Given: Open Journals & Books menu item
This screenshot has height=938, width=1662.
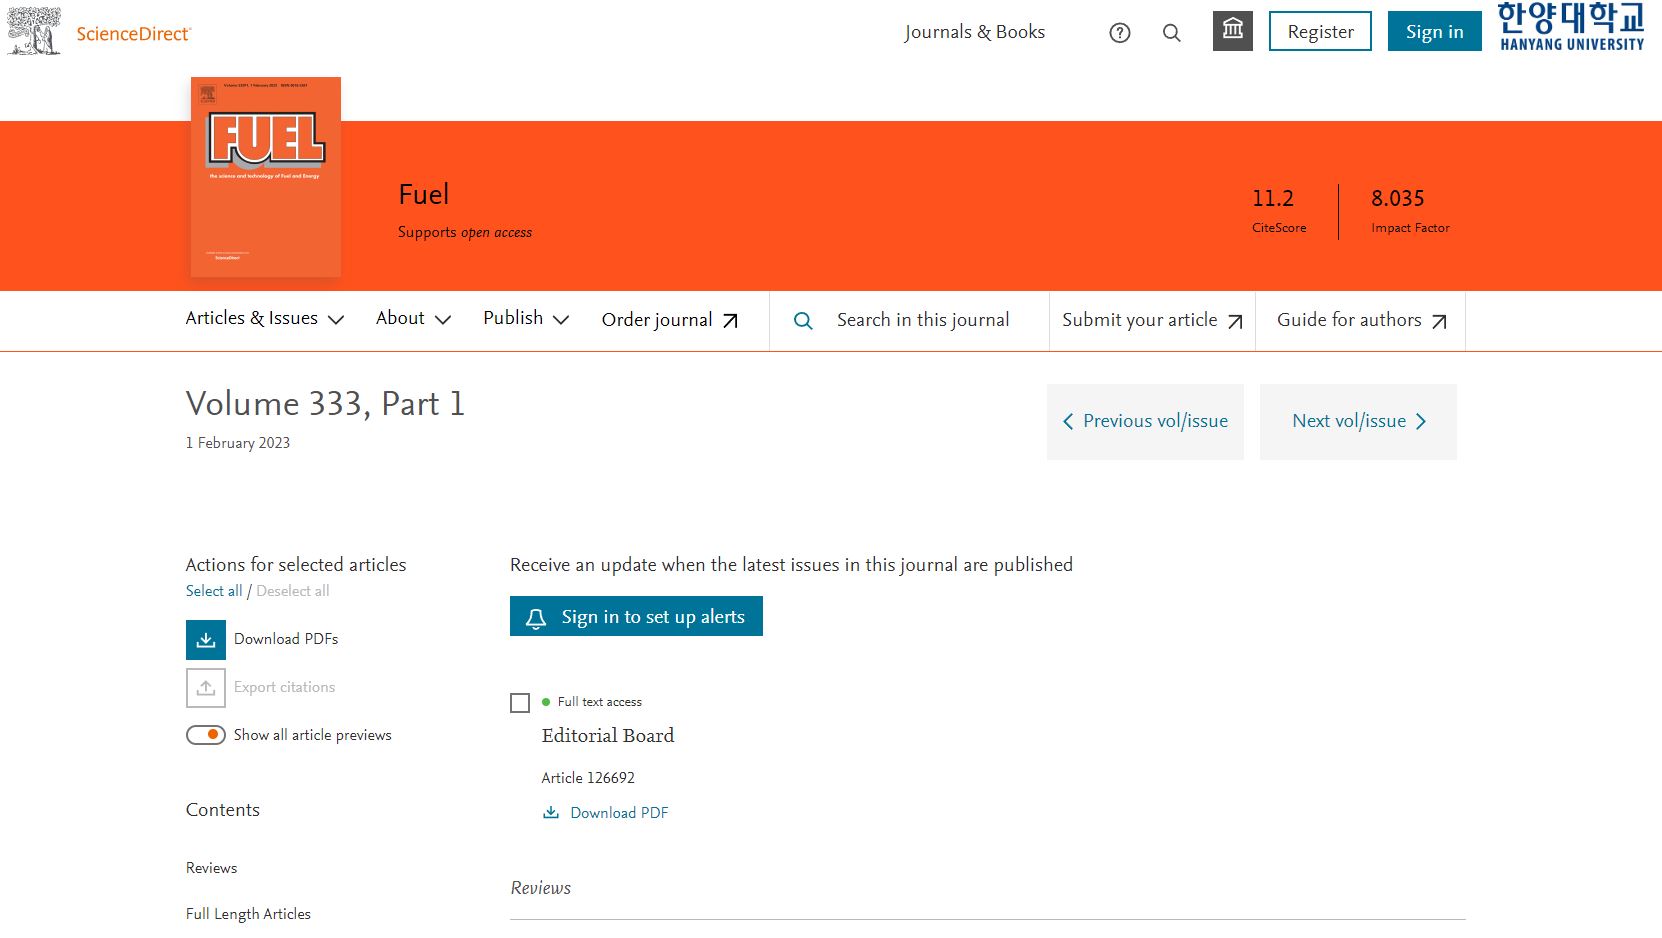Looking at the screenshot, I should (974, 32).
